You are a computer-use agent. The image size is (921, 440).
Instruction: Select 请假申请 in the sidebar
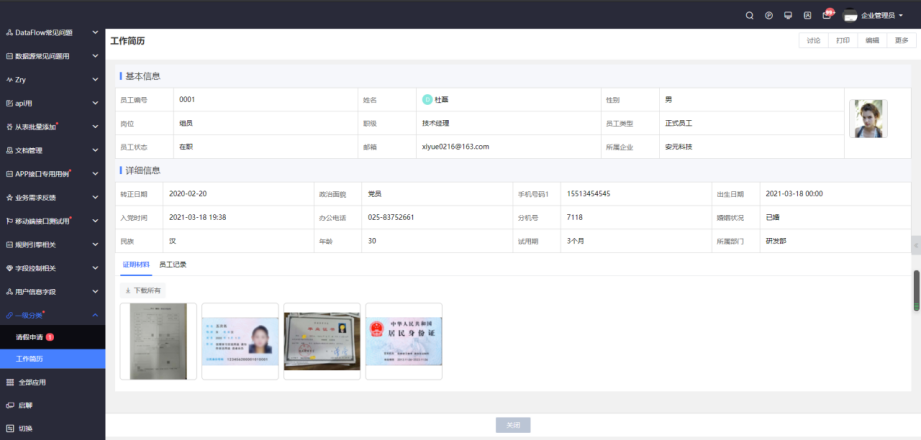click(x=30, y=337)
